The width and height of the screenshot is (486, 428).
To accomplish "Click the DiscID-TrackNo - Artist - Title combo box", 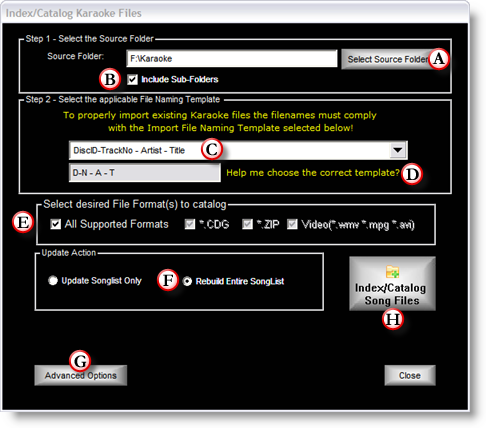I will (x=238, y=150).
